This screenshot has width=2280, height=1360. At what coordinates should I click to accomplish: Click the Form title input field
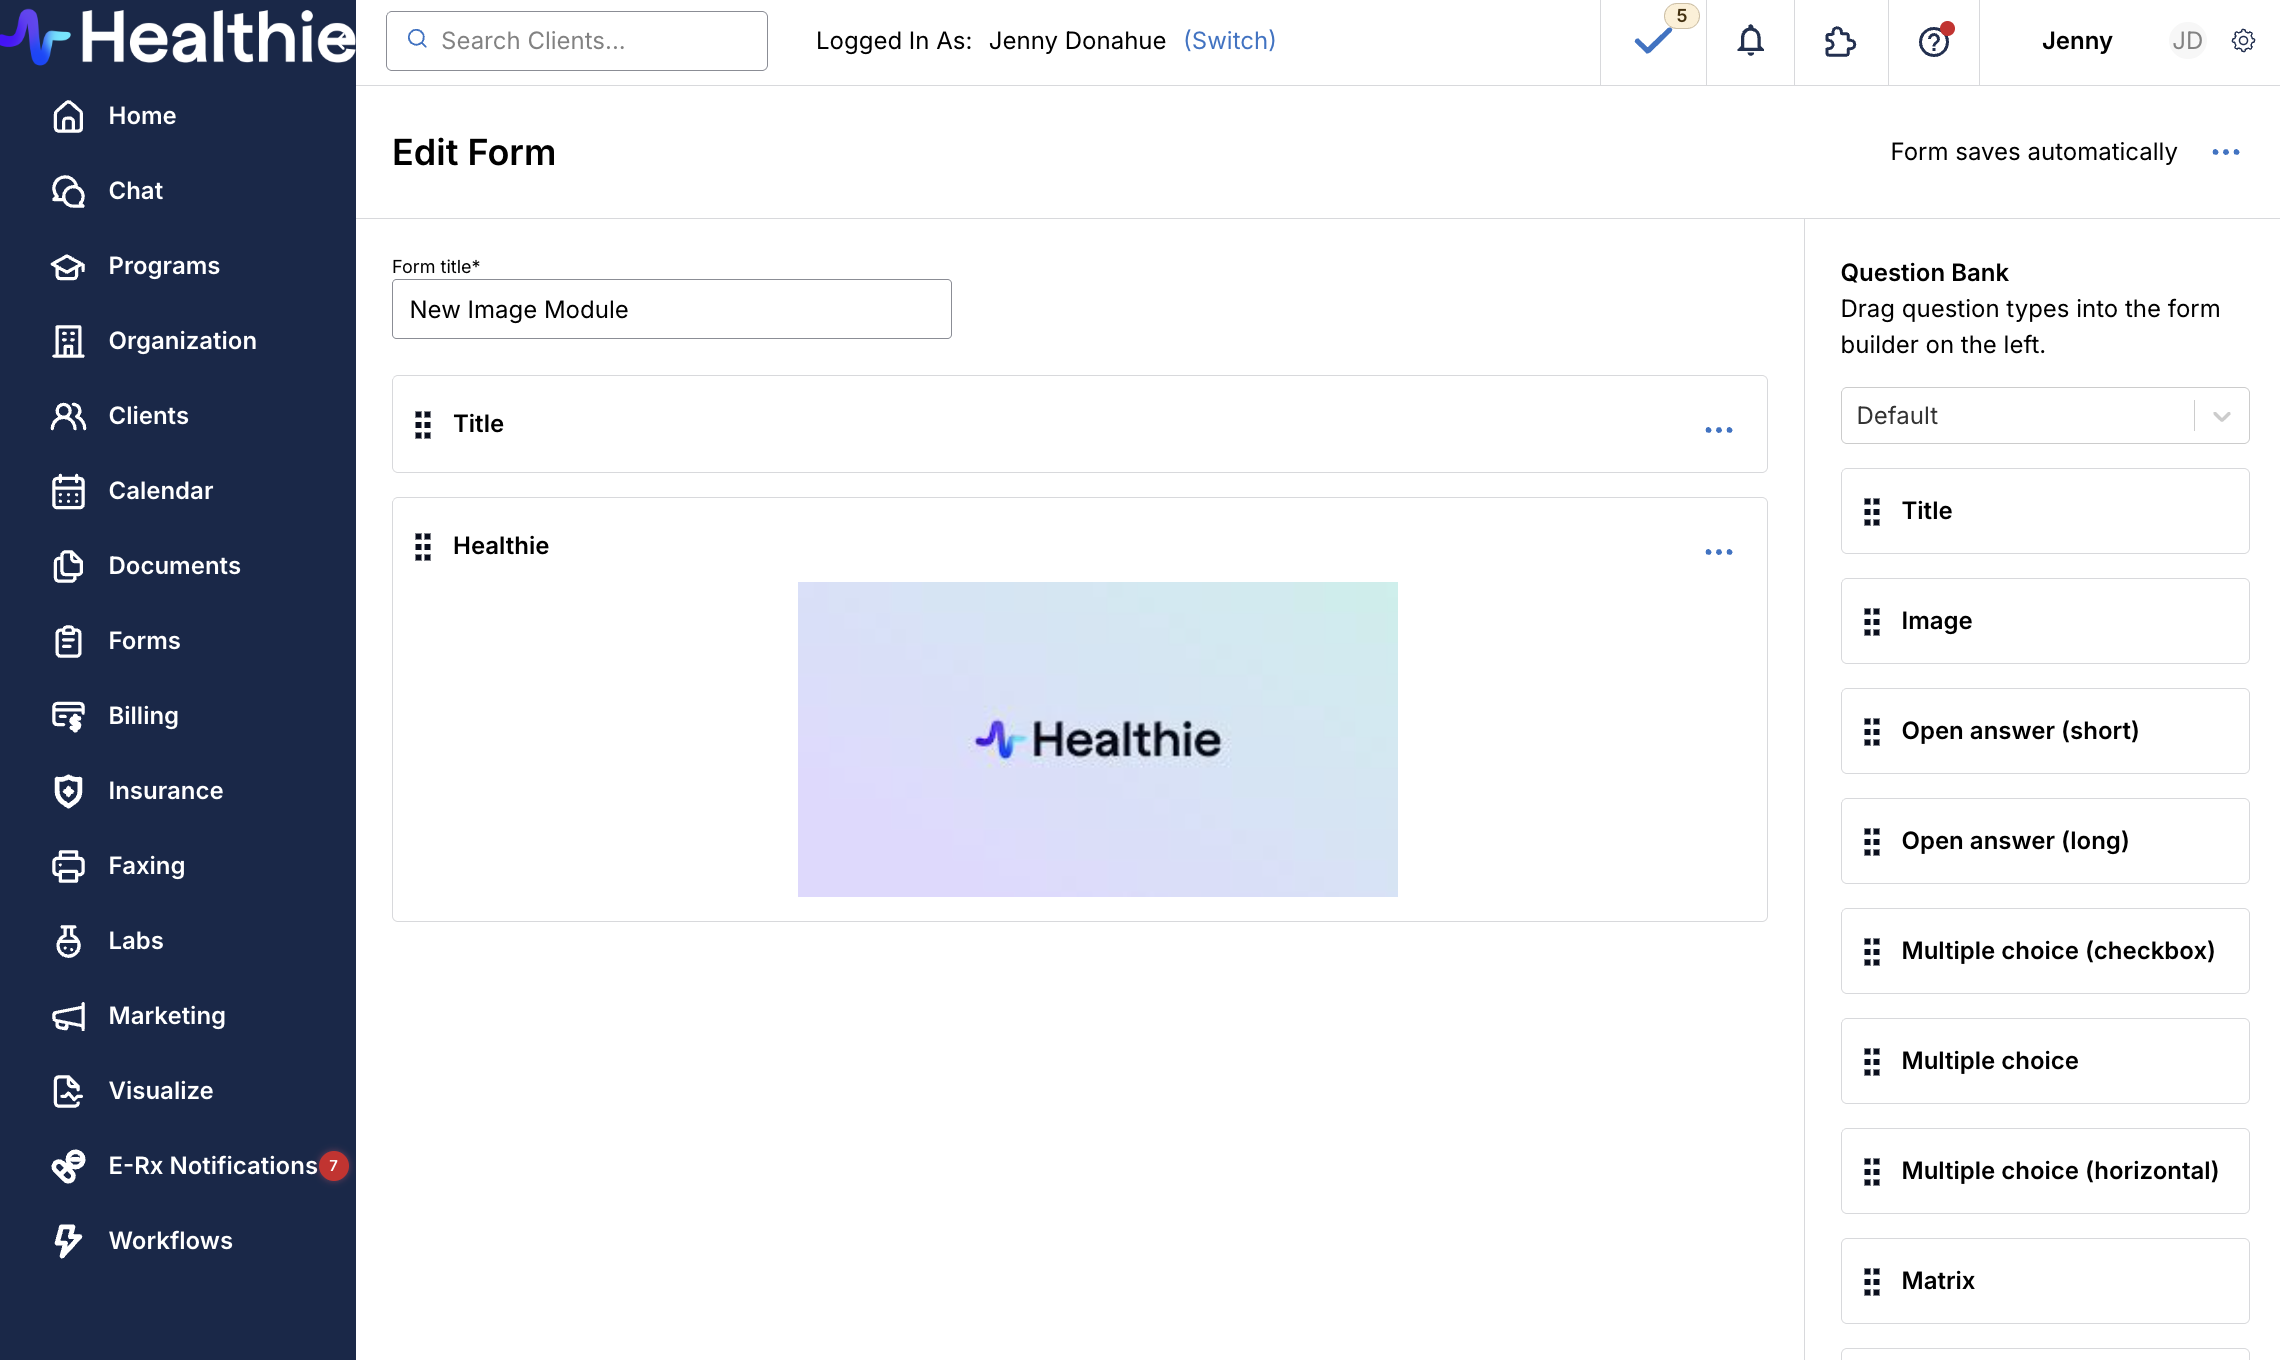pyautogui.click(x=671, y=310)
